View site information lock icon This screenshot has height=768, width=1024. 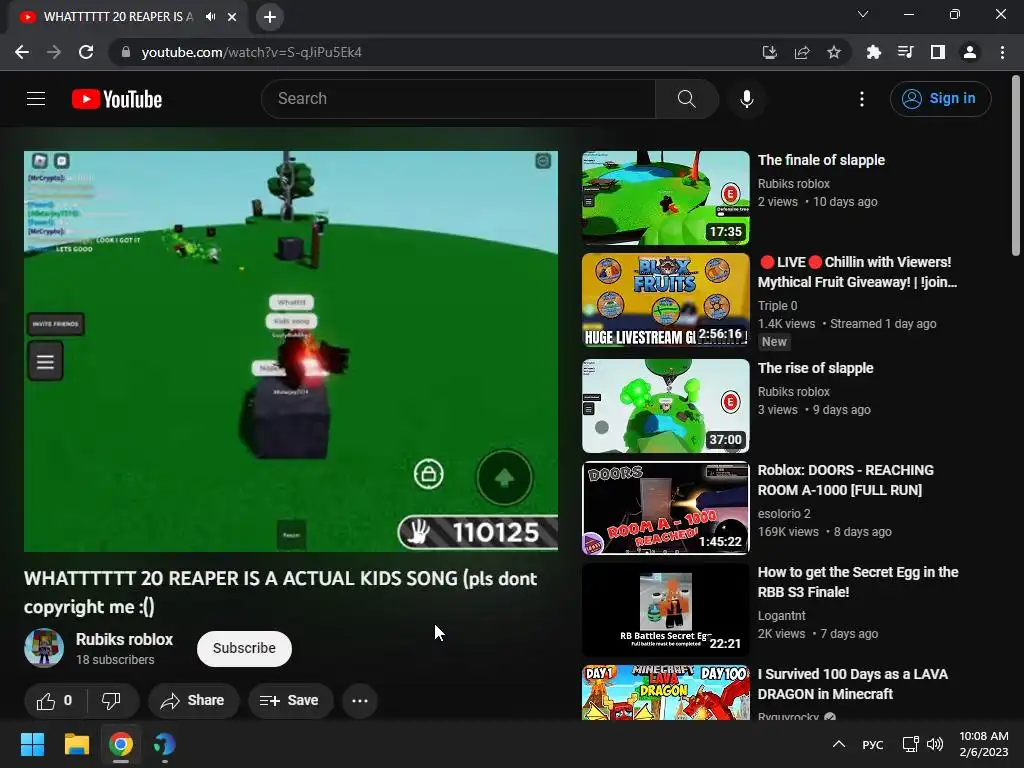pyautogui.click(x=126, y=52)
